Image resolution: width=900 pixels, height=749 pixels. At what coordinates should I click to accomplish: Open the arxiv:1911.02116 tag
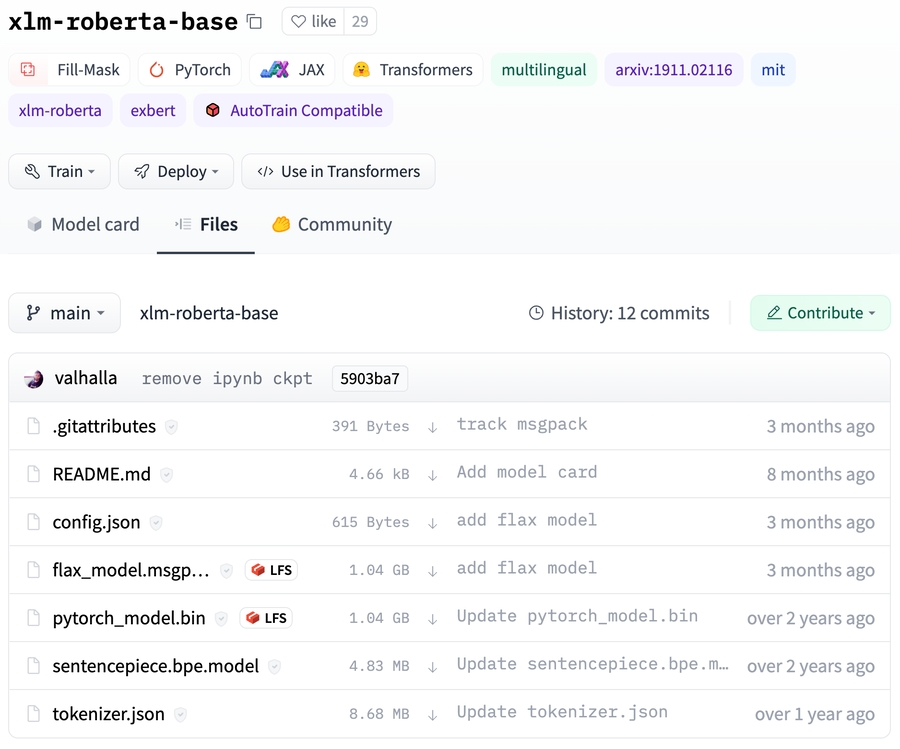(x=673, y=70)
